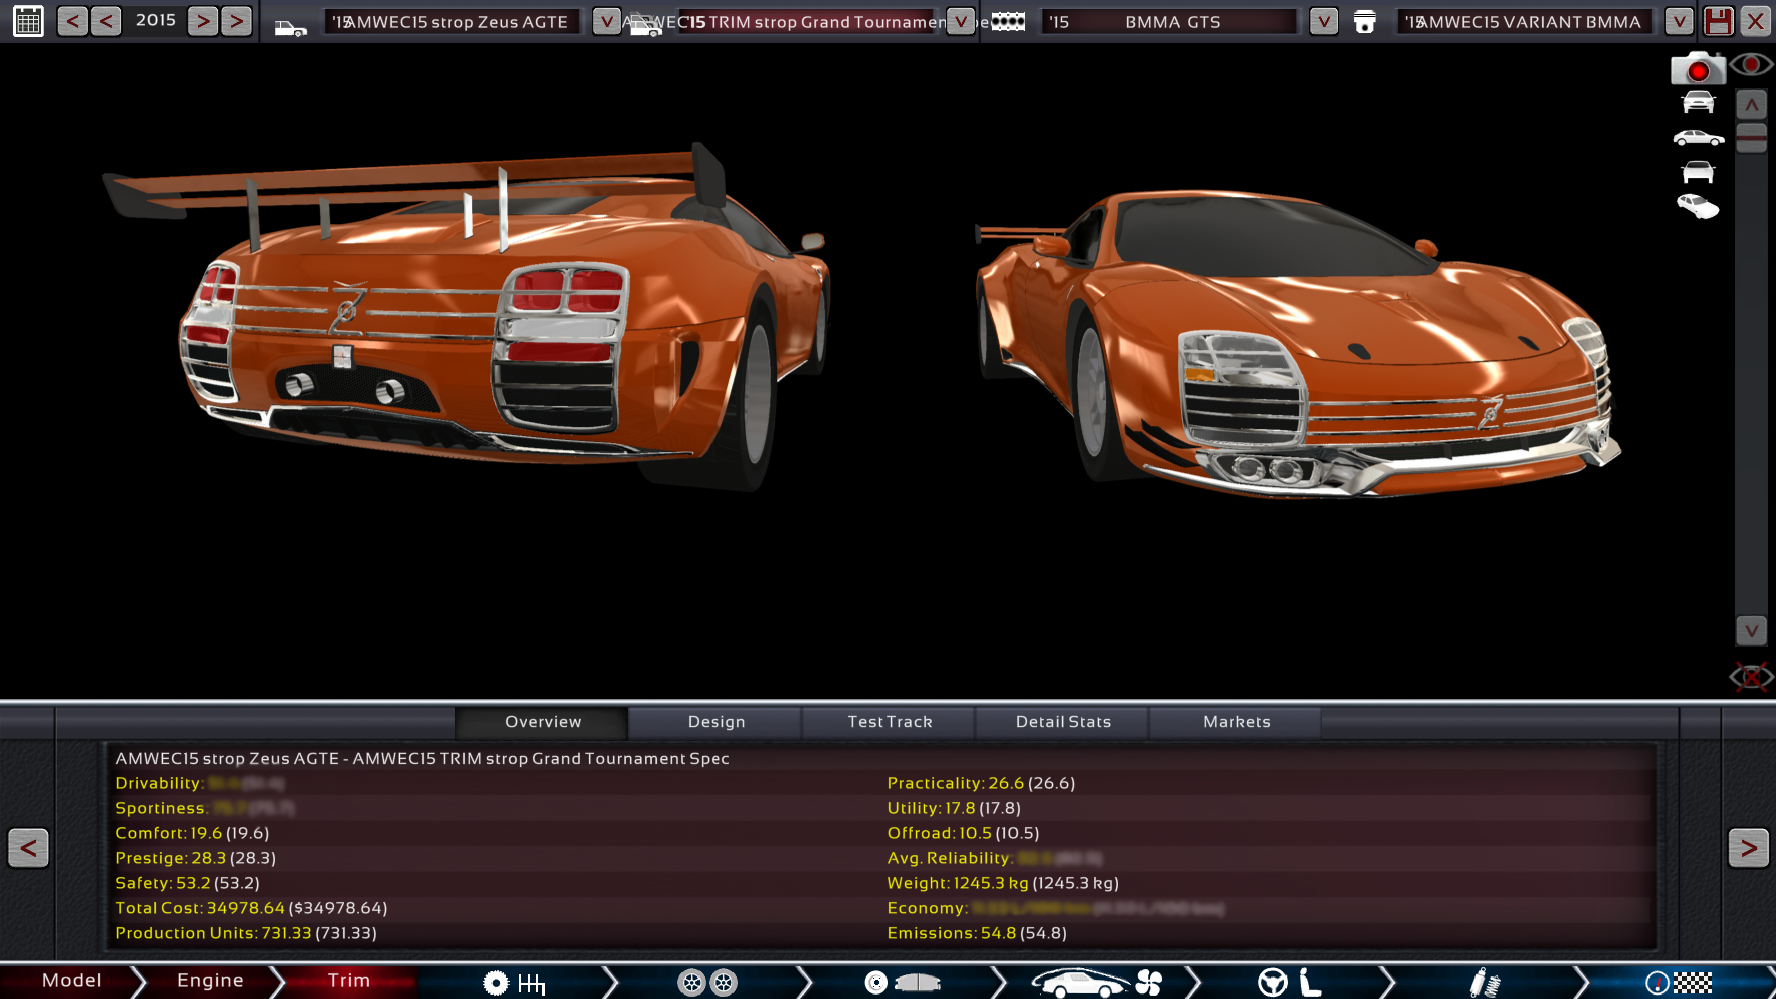Screen dimensions: 1776x999
Task: Open the brakes section
Action: pyautogui.click(x=902, y=983)
